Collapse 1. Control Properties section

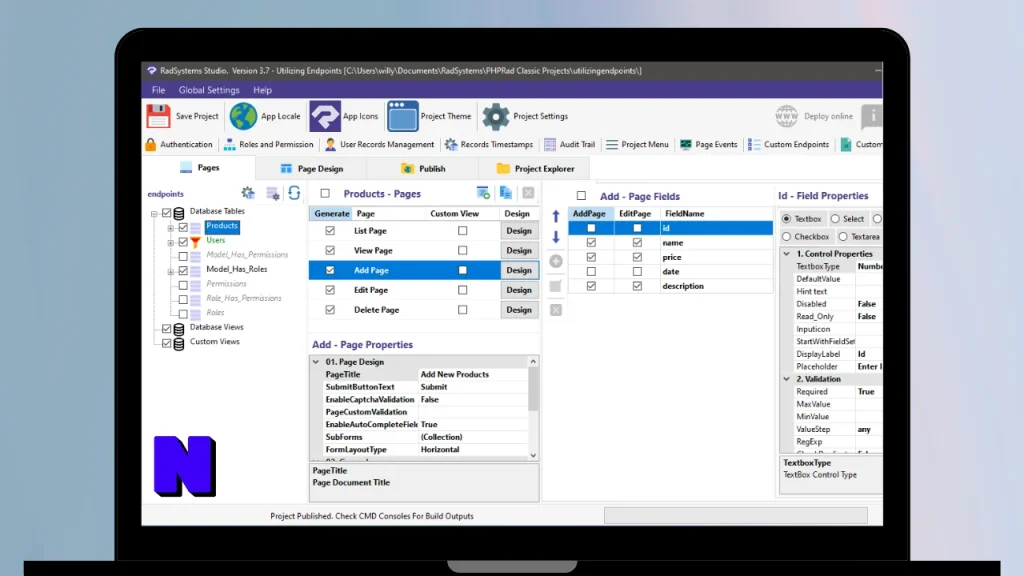point(787,253)
